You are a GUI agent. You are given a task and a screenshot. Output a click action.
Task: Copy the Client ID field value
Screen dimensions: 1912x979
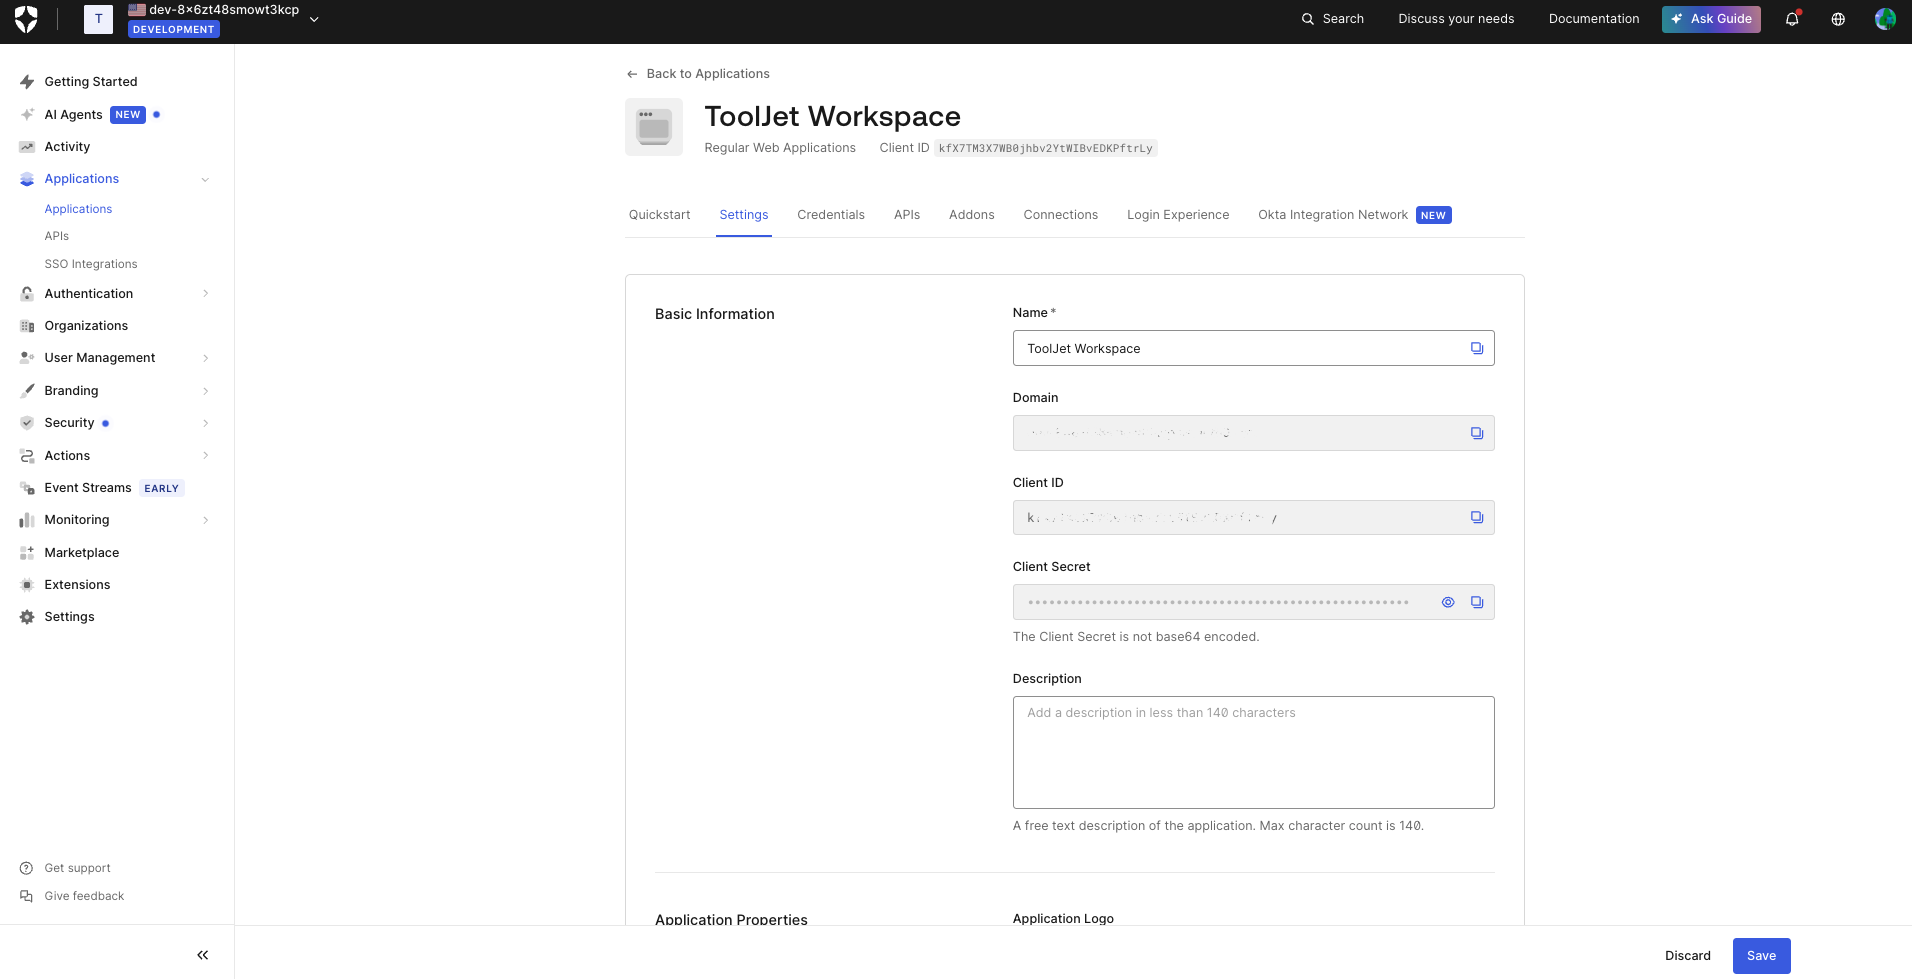click(x=1477, y=517)
